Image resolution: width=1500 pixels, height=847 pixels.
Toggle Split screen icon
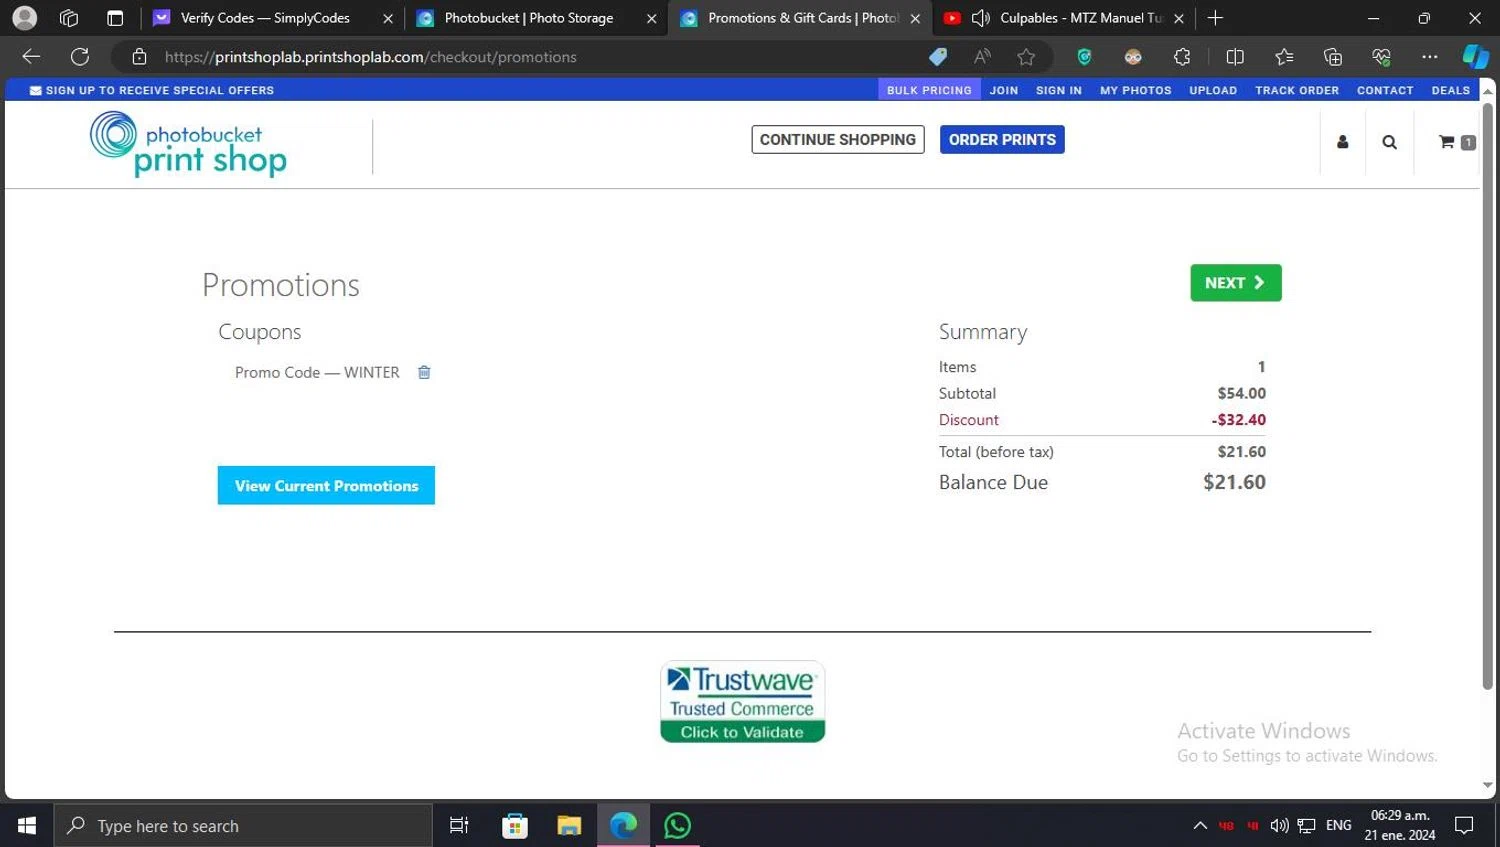coord(1235,57)
